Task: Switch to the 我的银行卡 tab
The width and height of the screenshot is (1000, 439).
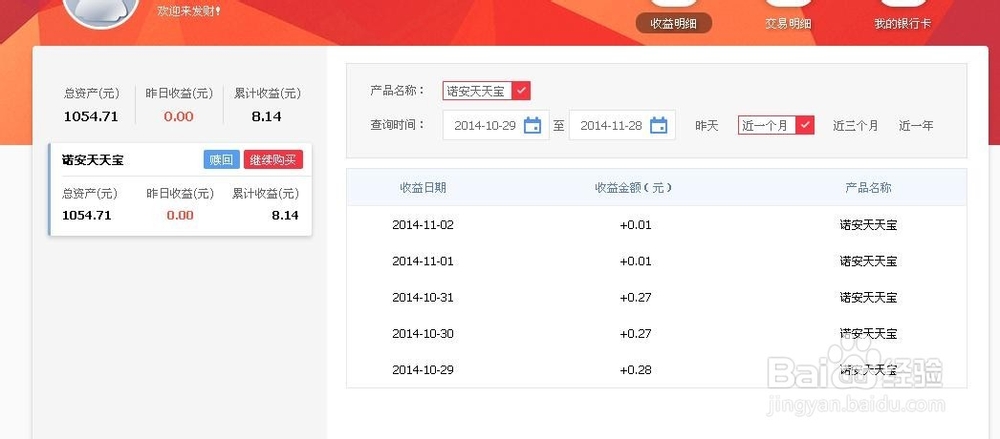Action: (902, 24)
